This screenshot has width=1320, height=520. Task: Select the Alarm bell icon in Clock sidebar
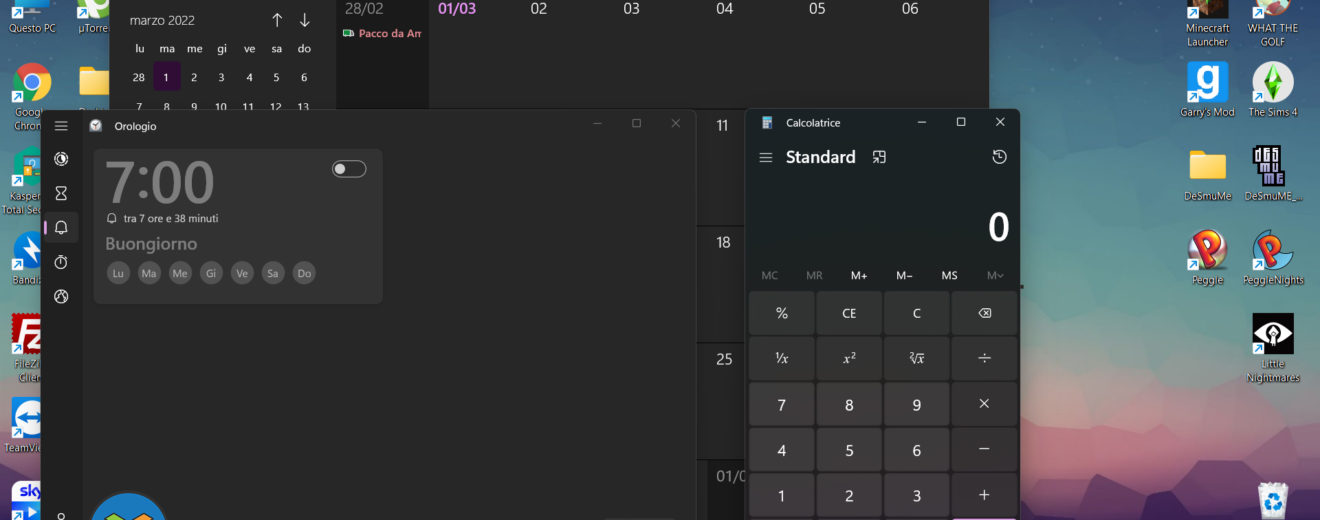coord(61,228)
